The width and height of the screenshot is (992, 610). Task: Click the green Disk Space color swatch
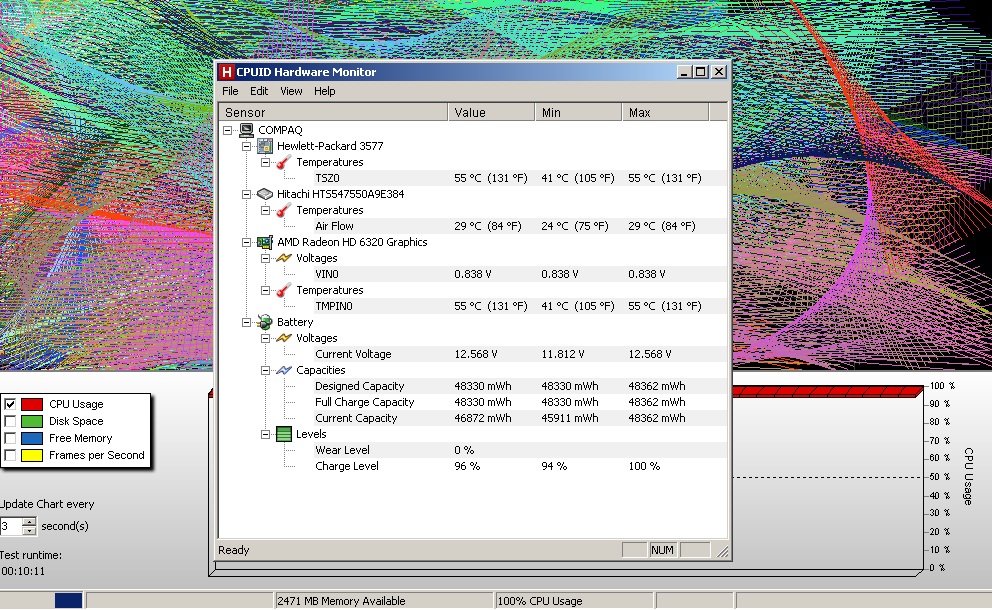(32, 421)
